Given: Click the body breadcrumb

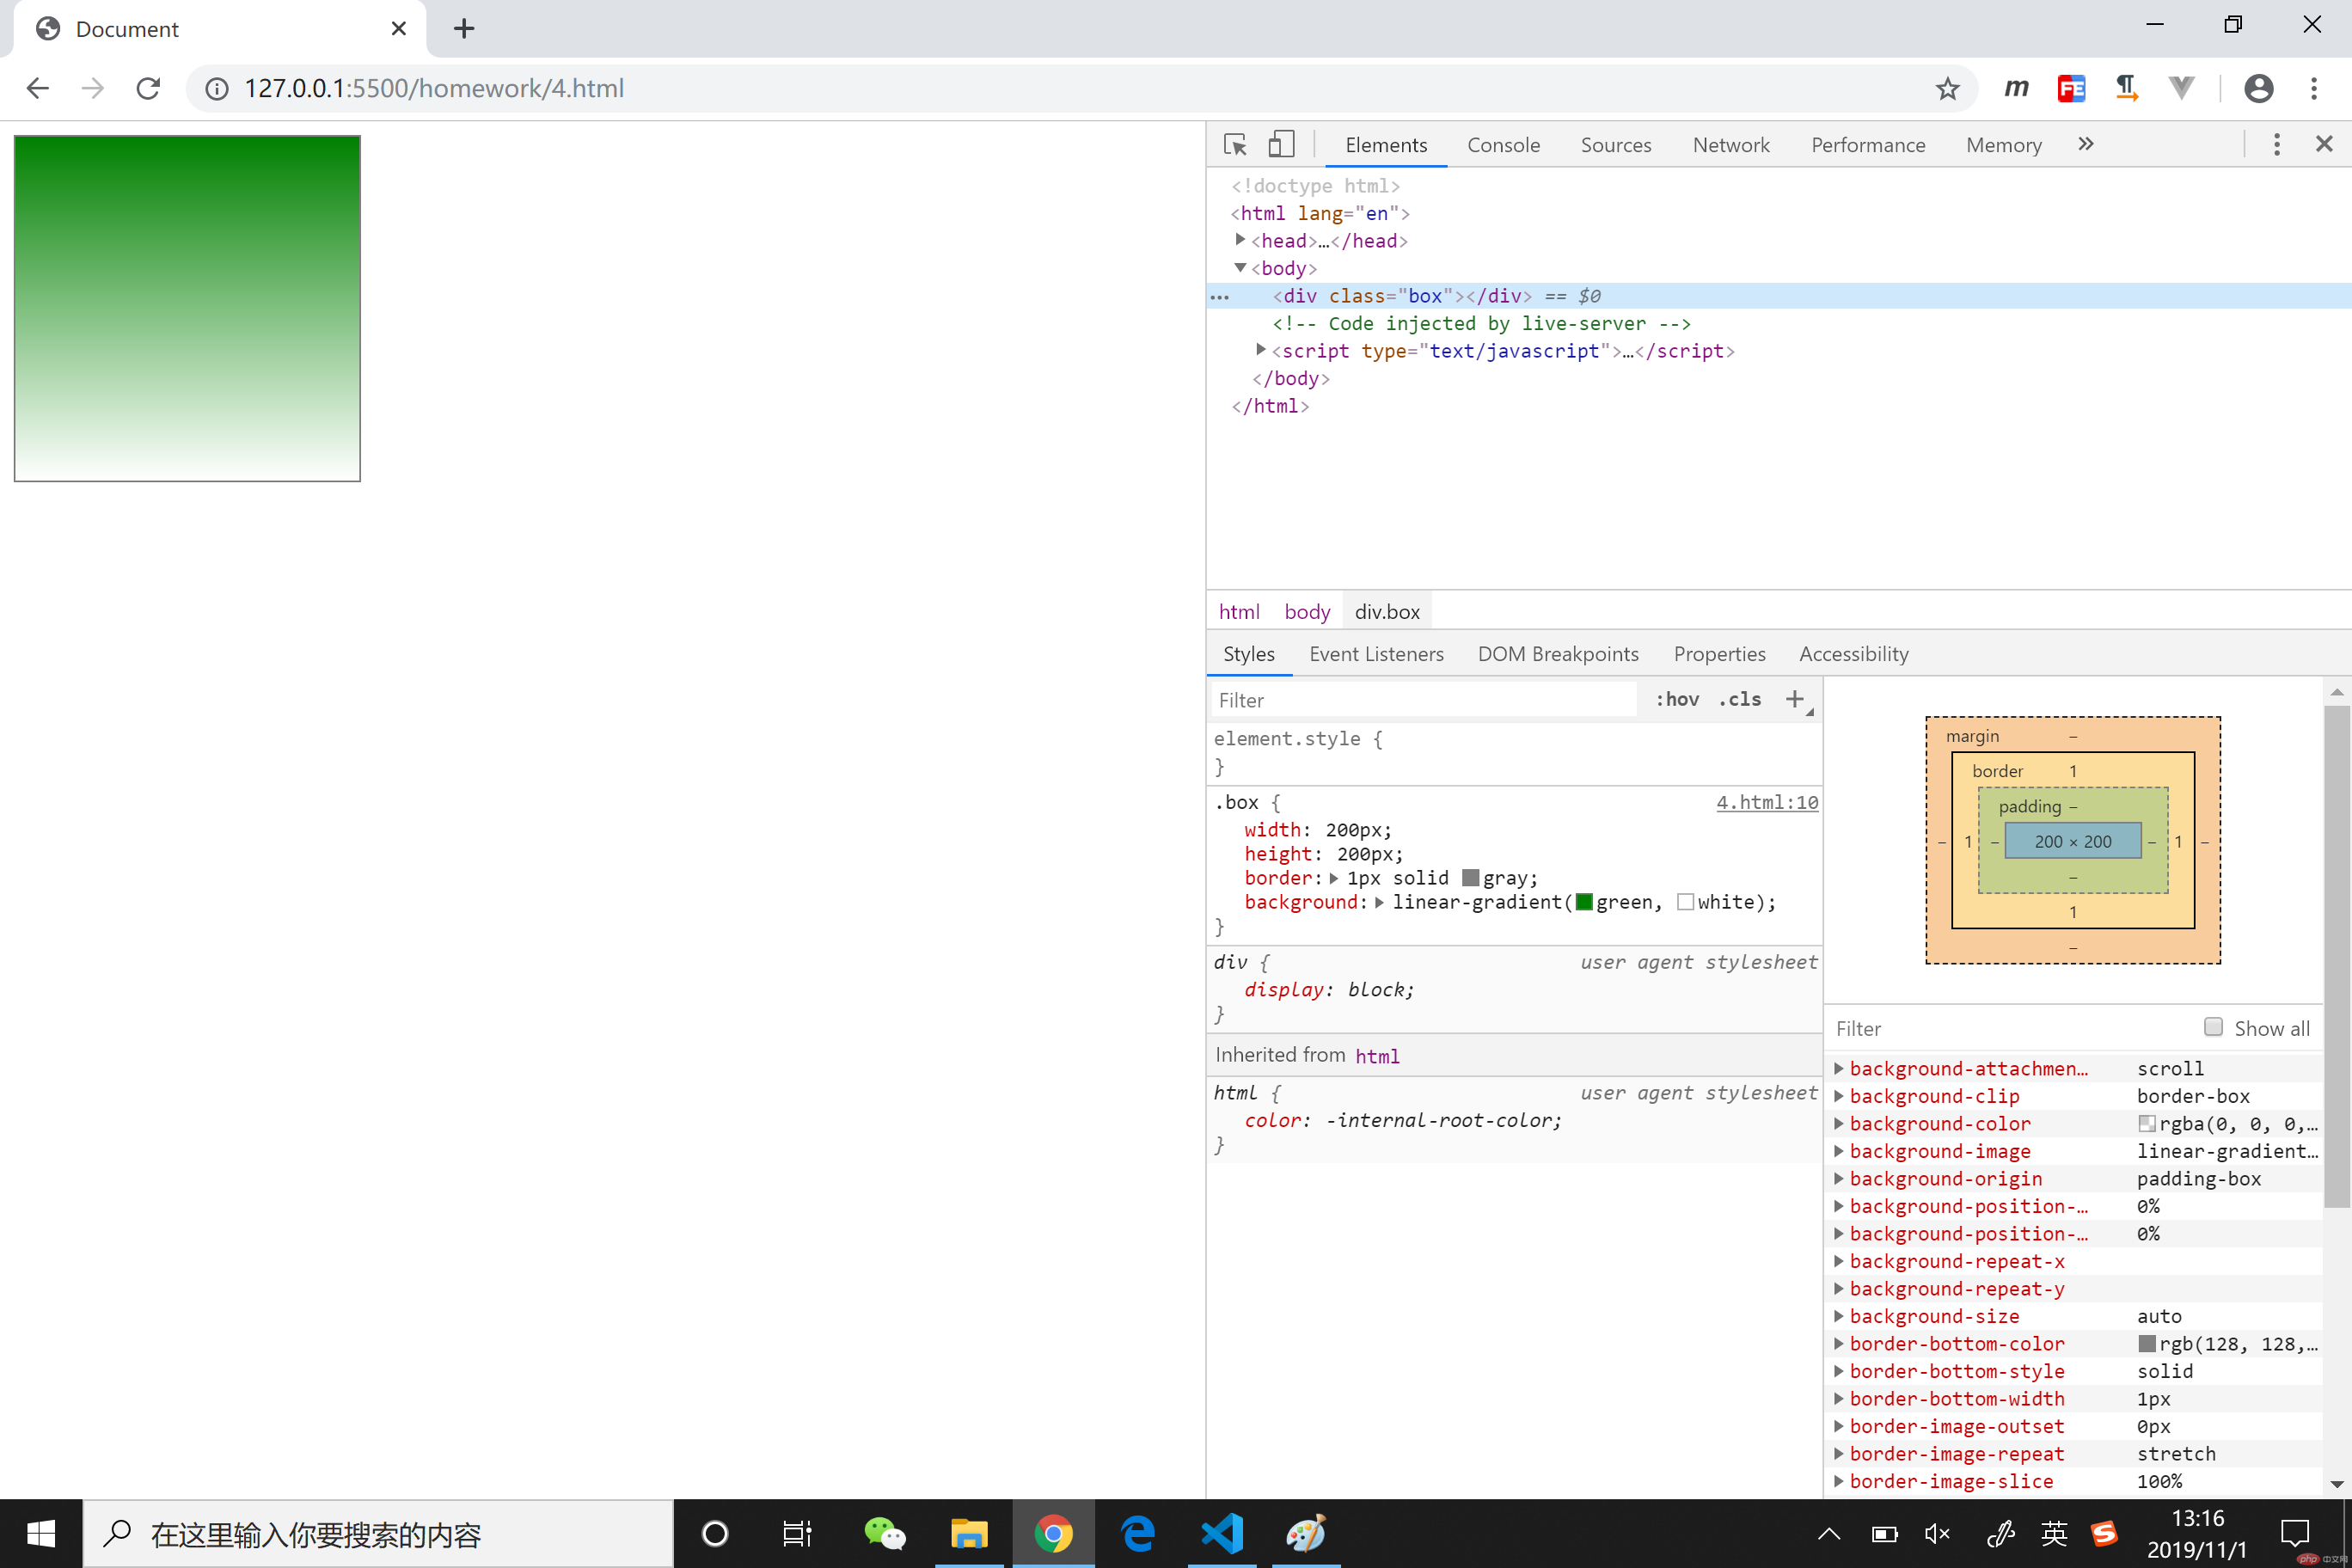Looking at the screenshot, I should point(1307,612).
